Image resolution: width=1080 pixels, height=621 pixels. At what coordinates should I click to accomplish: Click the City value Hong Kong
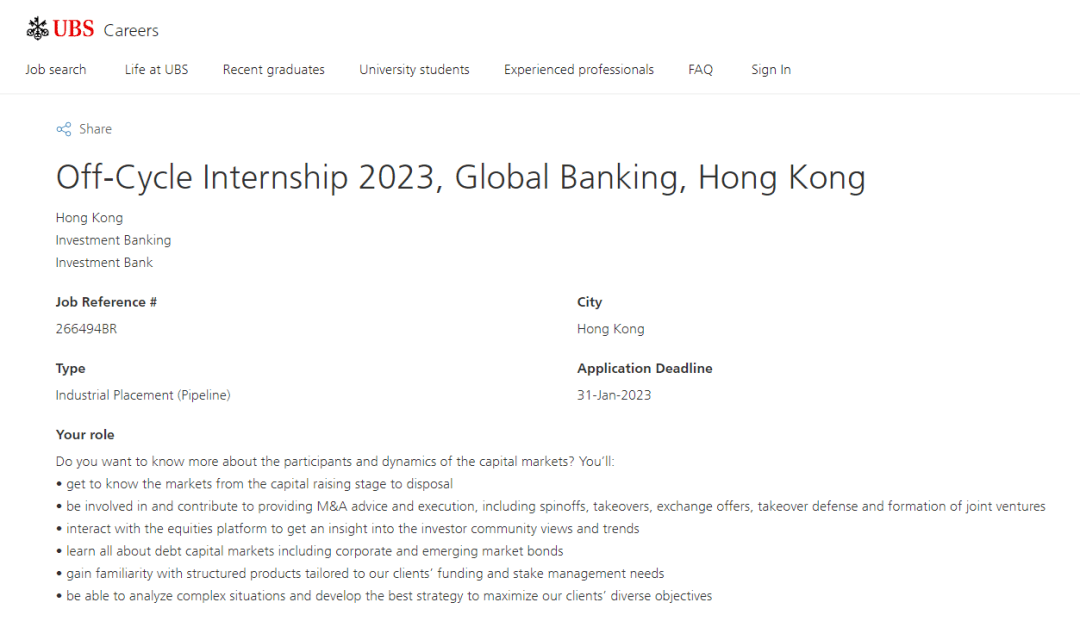coord(610,328)
